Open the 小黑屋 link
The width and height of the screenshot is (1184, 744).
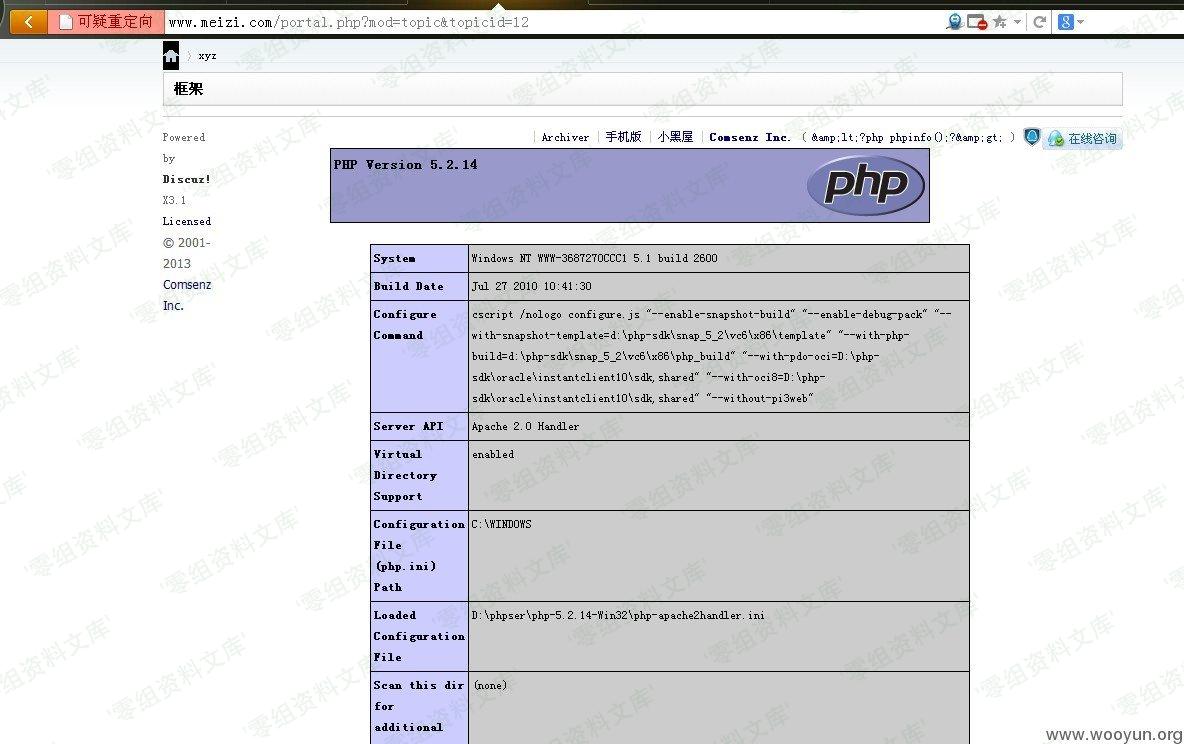pos(675,137)
